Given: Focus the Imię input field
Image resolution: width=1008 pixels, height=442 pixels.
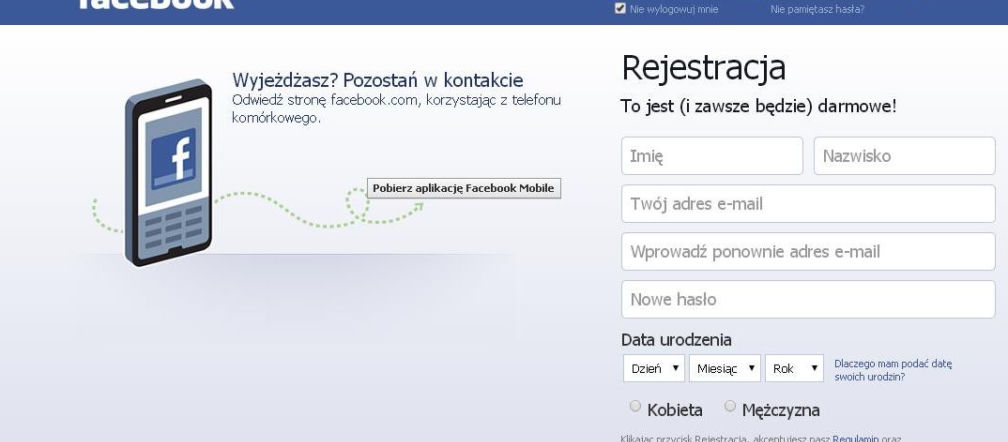Looking at the screenshot, I should 712,155.
